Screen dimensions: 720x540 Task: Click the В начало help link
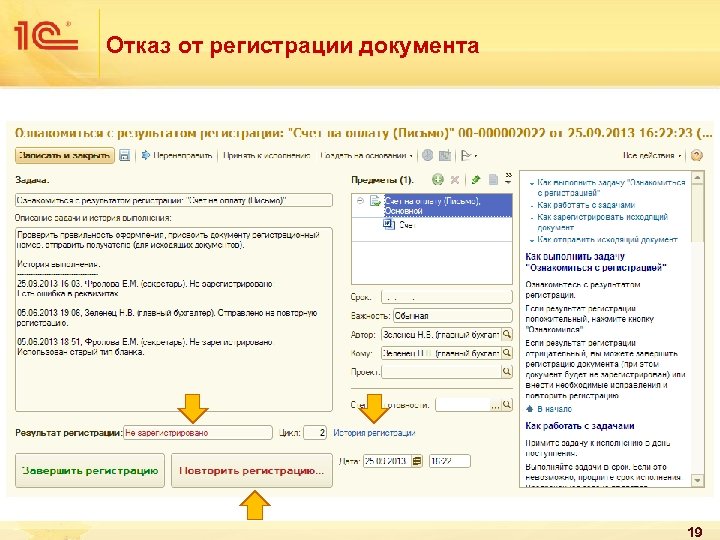click(x=555, y=409)
